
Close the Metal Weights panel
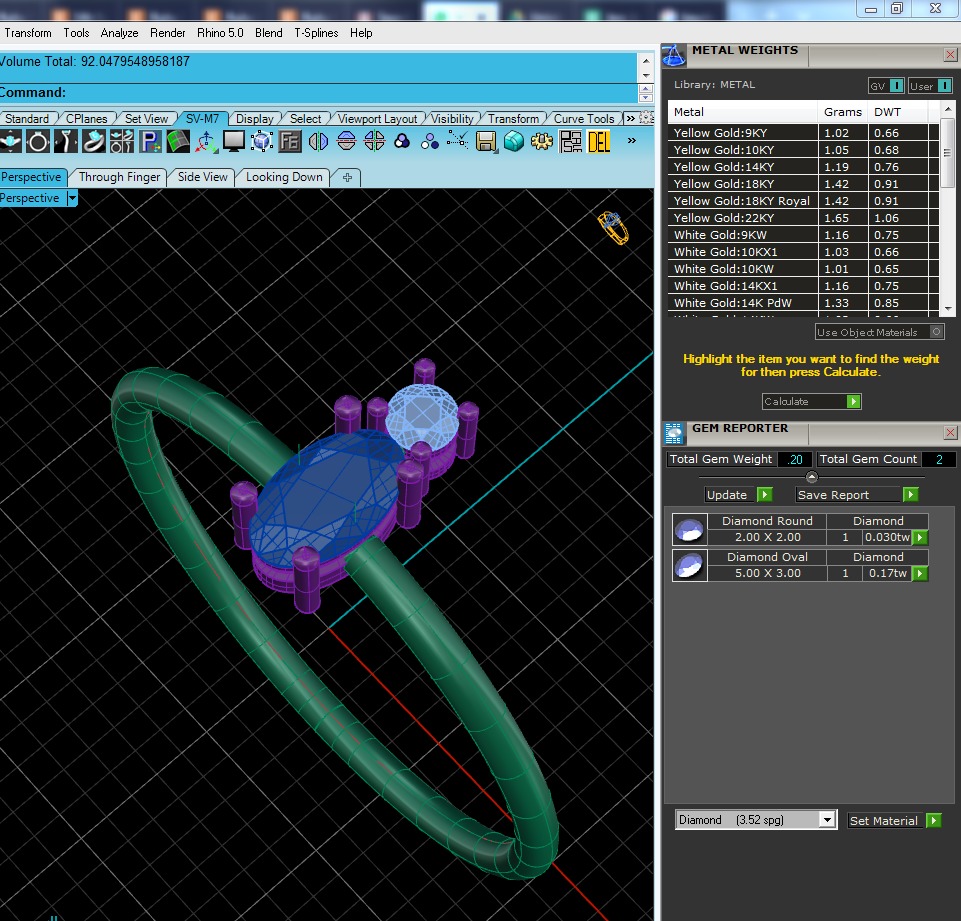950,55
